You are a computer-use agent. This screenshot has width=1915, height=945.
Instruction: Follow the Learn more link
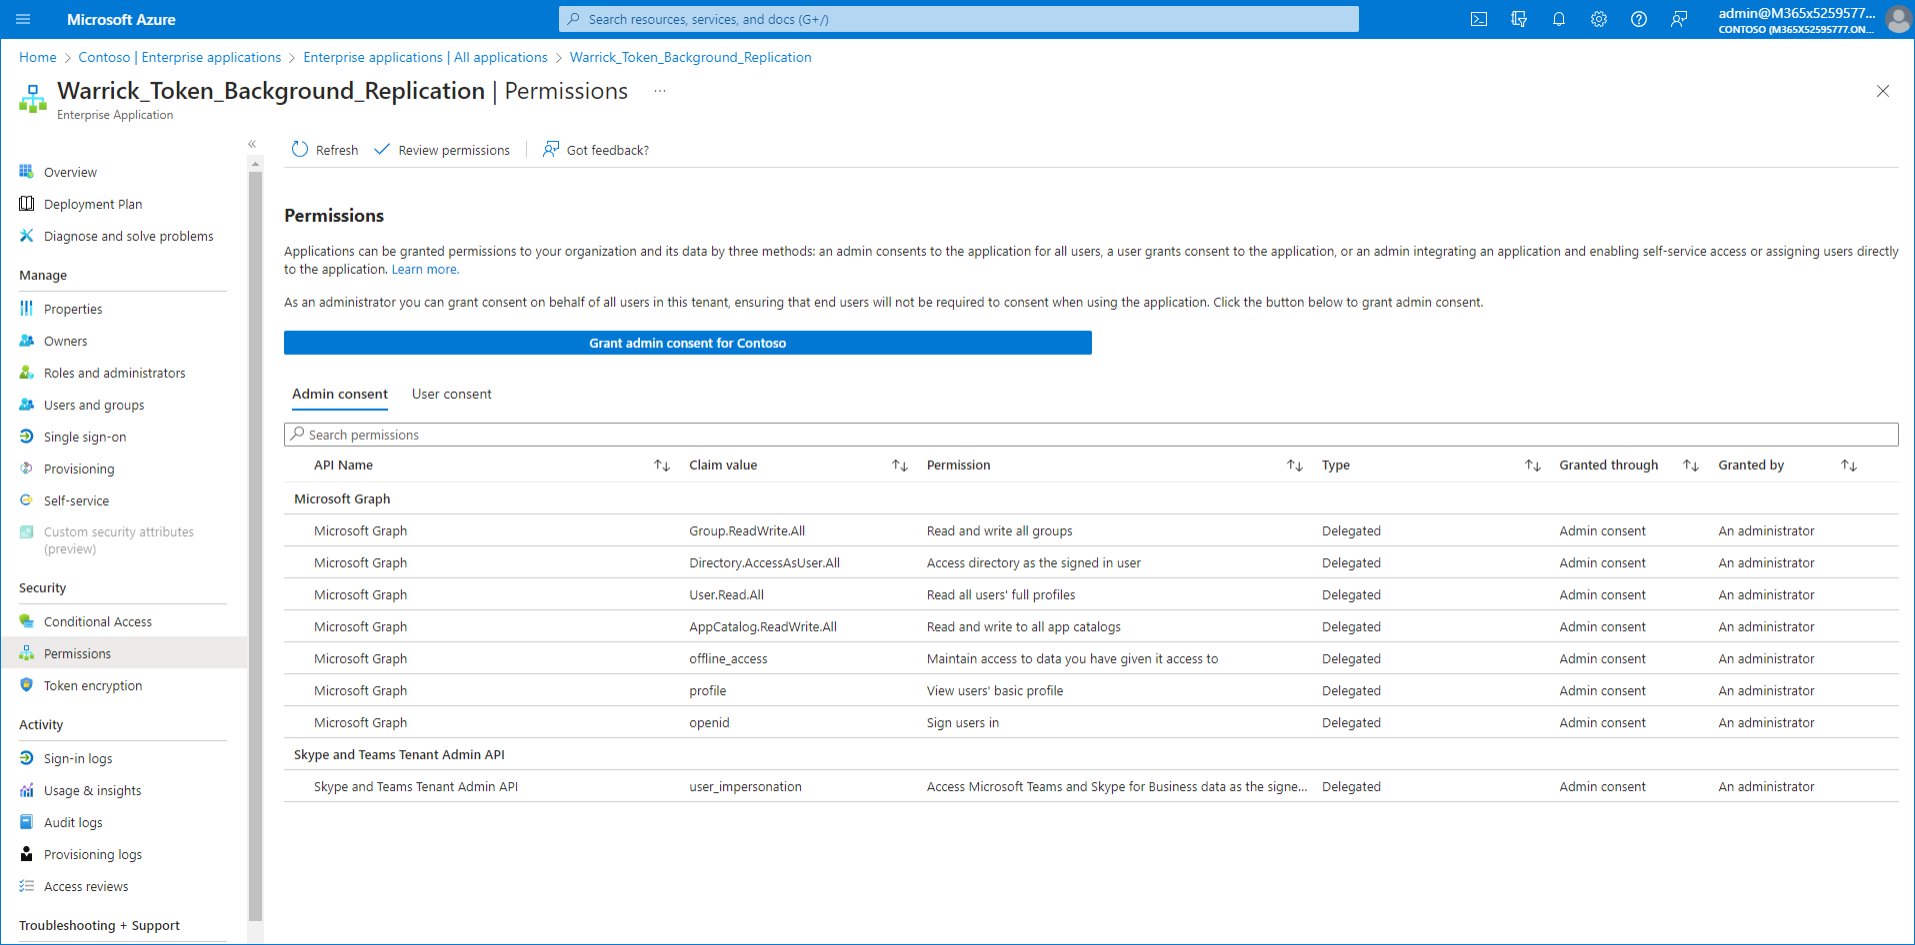pyautogui.click(x=424, y=270)
